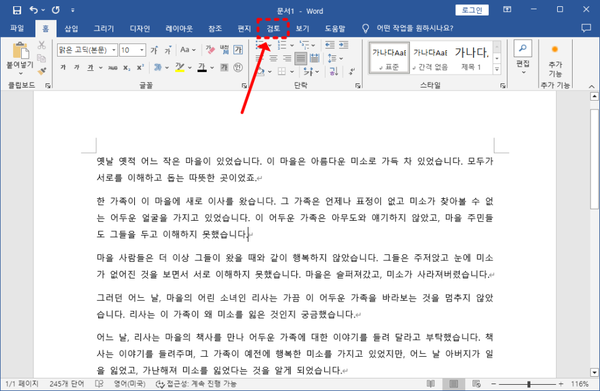Open the Change Case Aa dropdown

[188, 50]
